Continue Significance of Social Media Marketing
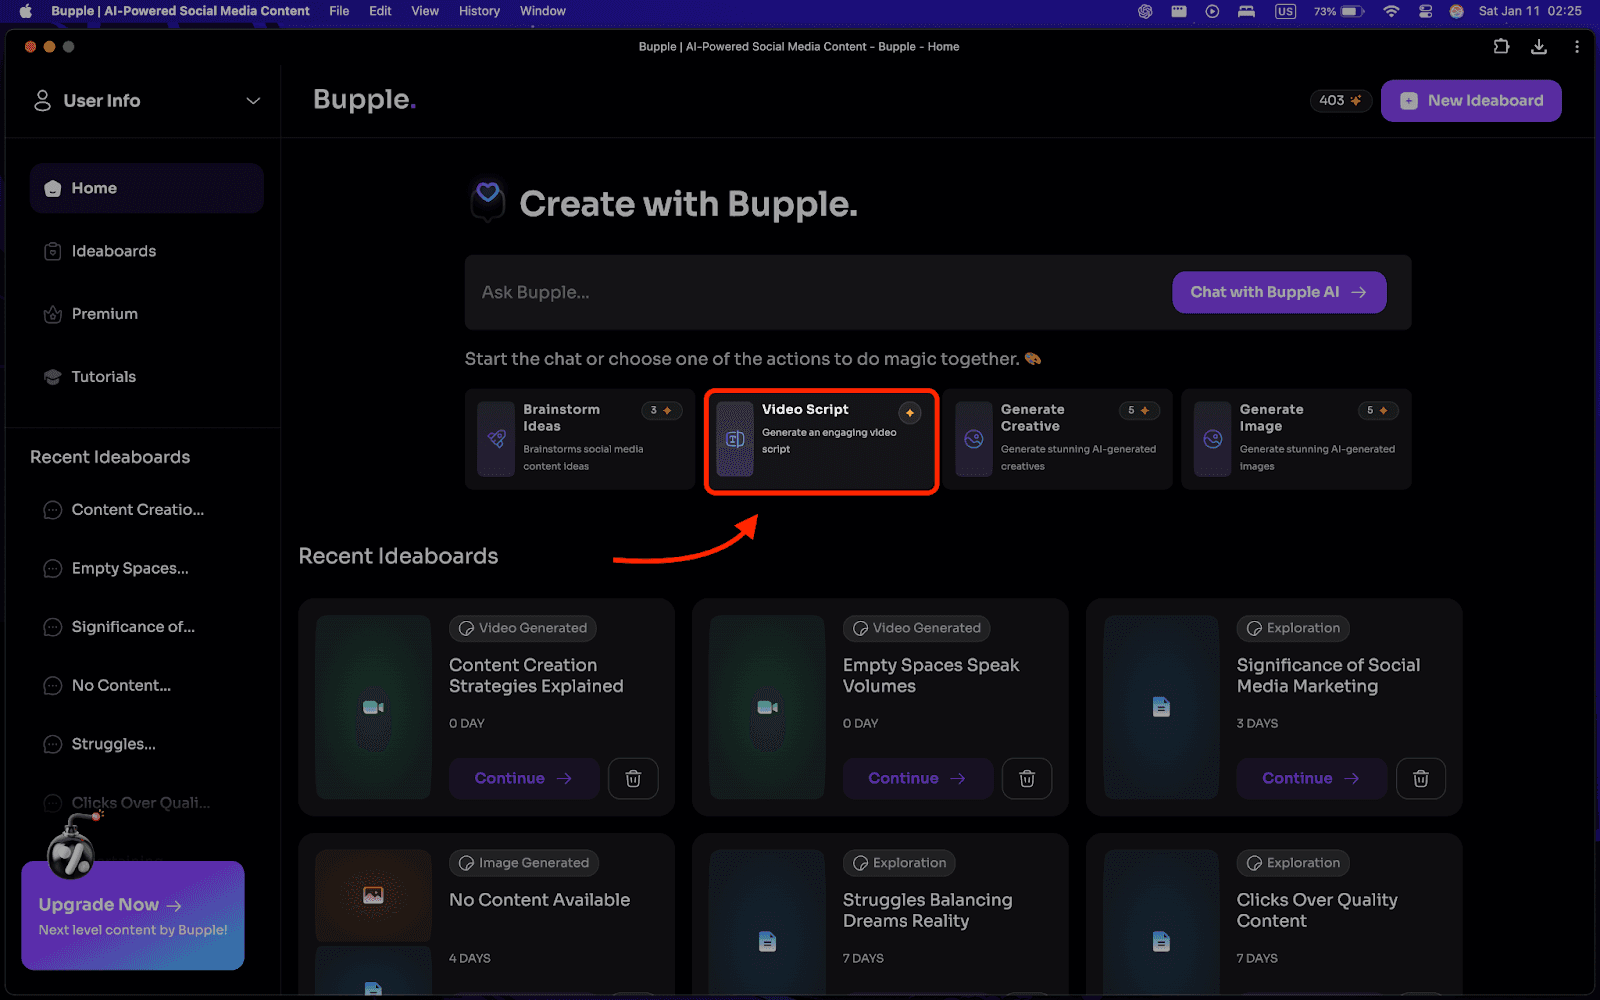Viewport: 1600px width, 1000px height. click(1312, 778)
